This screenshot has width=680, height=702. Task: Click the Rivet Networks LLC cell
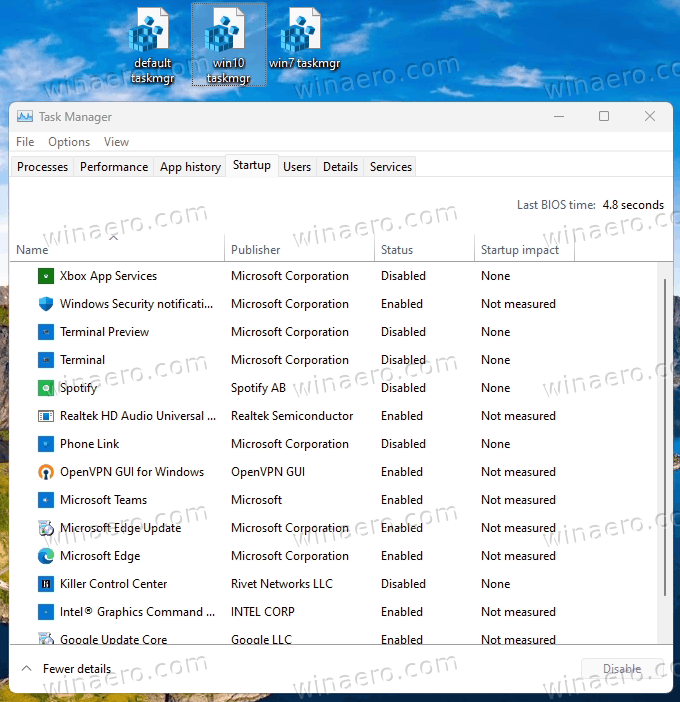pos(282,584)
